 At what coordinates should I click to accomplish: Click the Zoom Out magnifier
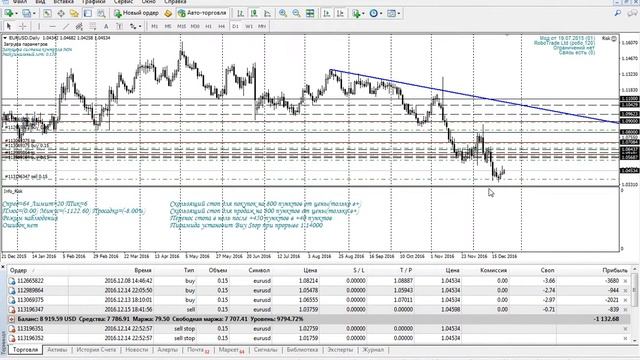point(296,13)
